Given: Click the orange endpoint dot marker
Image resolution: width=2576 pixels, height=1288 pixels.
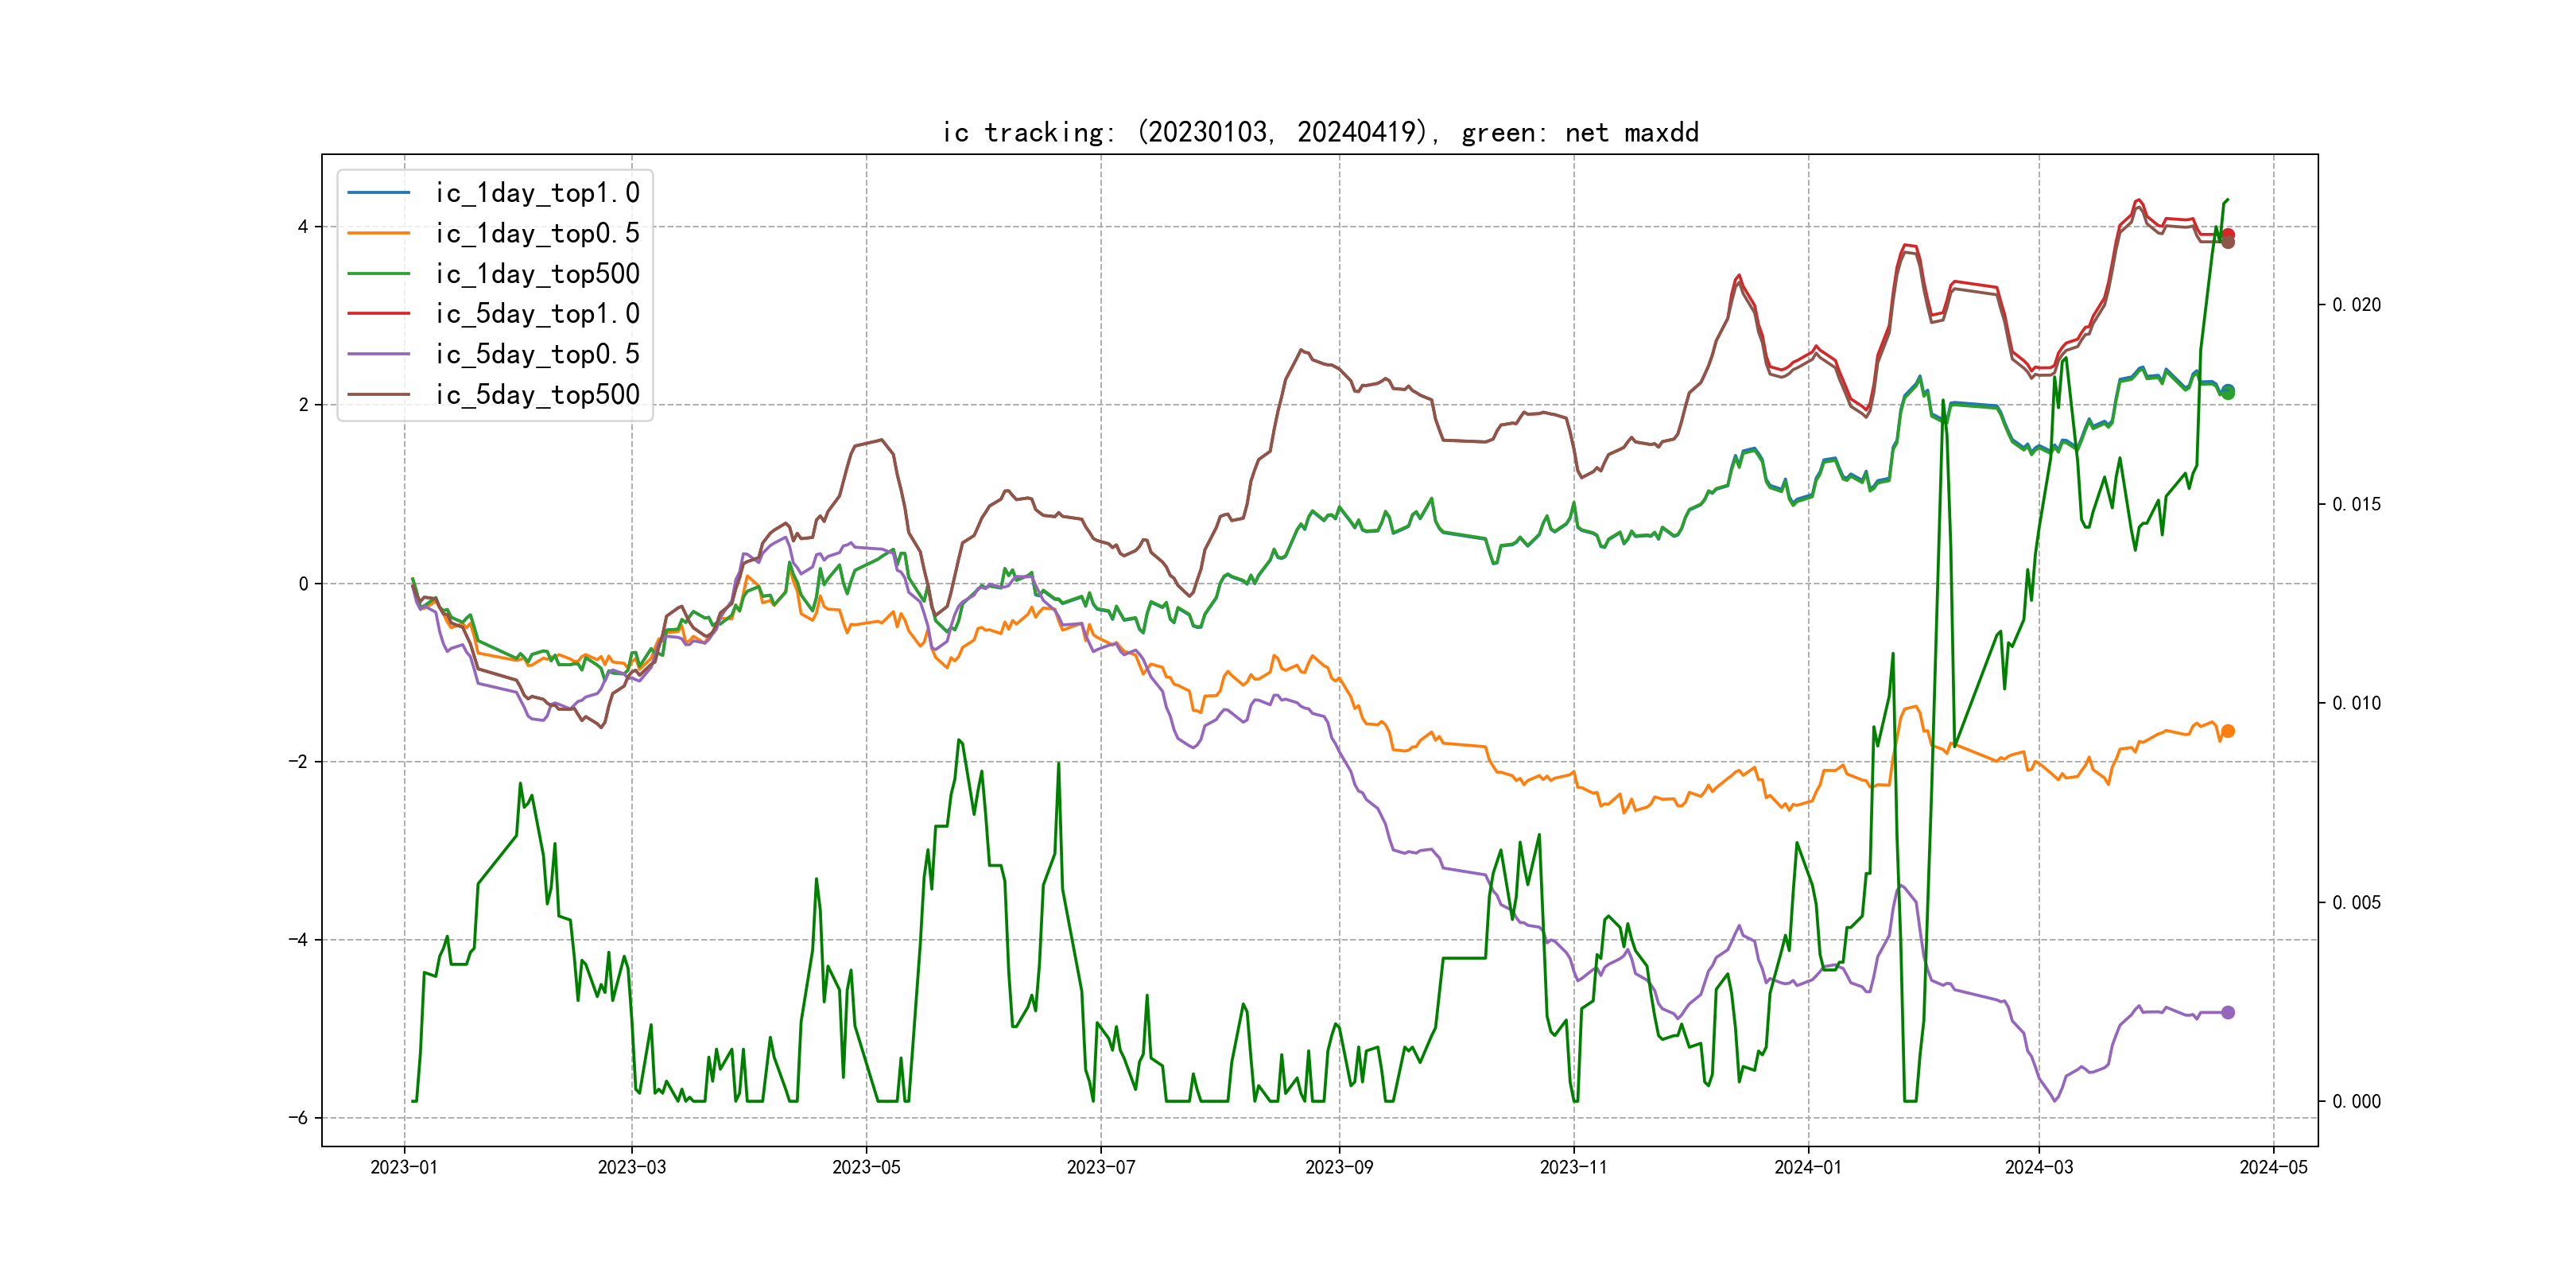Looking at the screenshot, I should (x=2228, y=731).
